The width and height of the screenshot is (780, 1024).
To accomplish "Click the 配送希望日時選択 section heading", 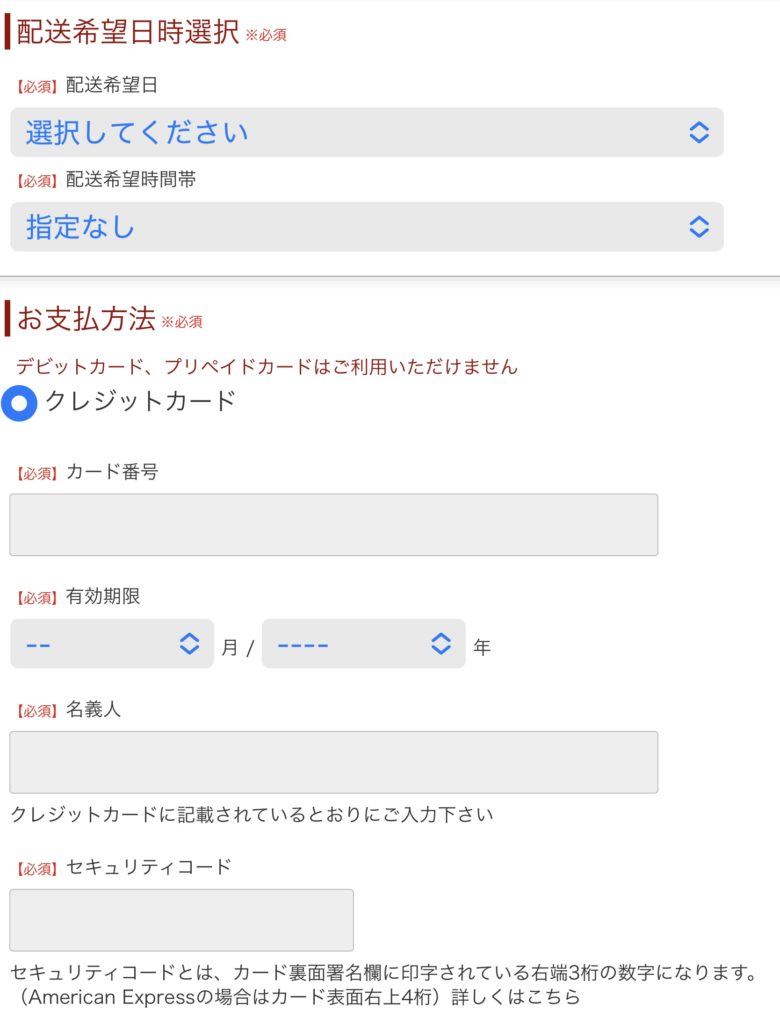I will (x=128, y=32).
